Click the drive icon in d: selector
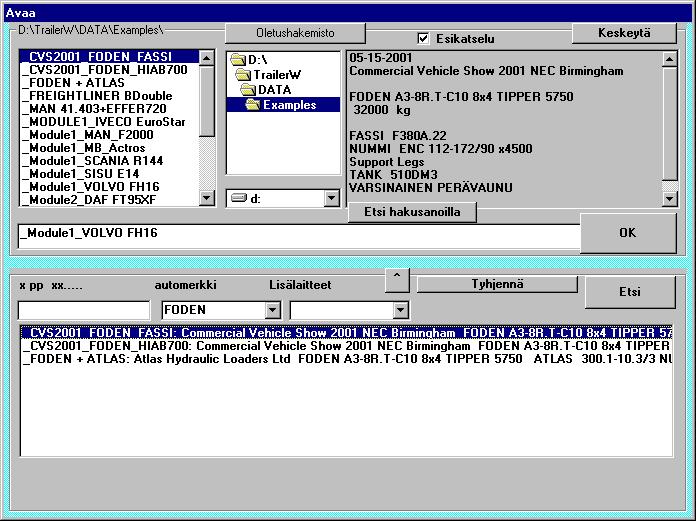696x521 pixels. pyautogui.click(x=239, y=198)
